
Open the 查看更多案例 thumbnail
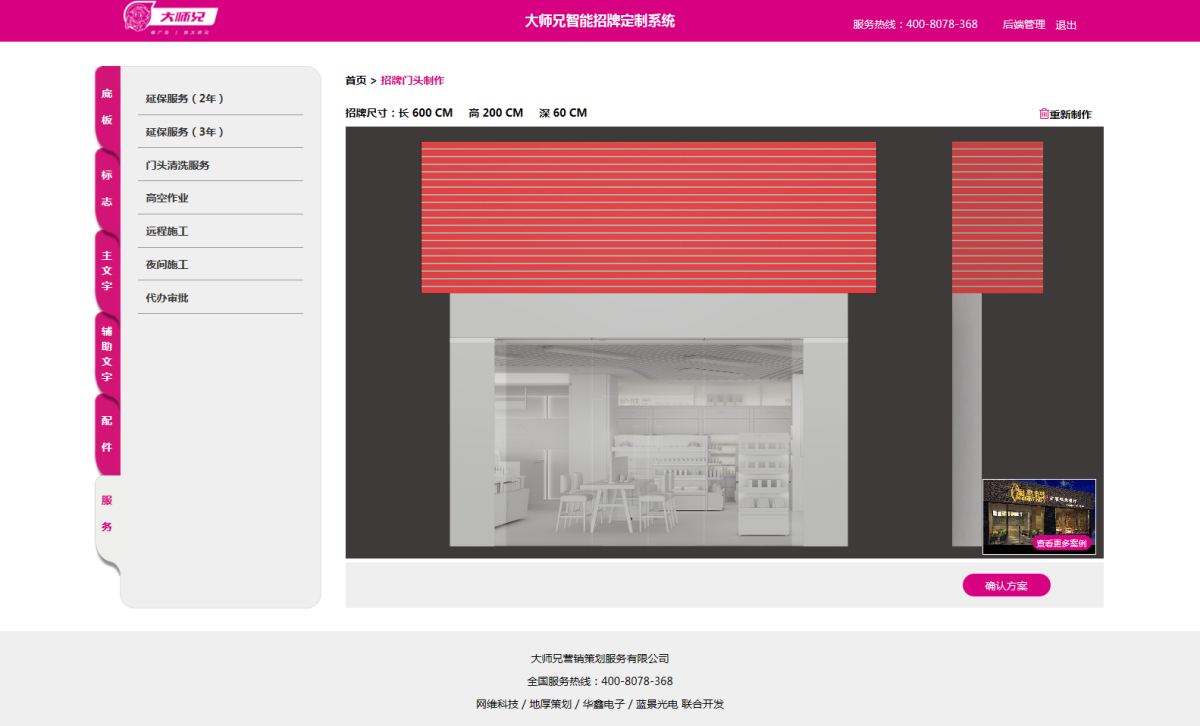click(x=1039, y=517)
